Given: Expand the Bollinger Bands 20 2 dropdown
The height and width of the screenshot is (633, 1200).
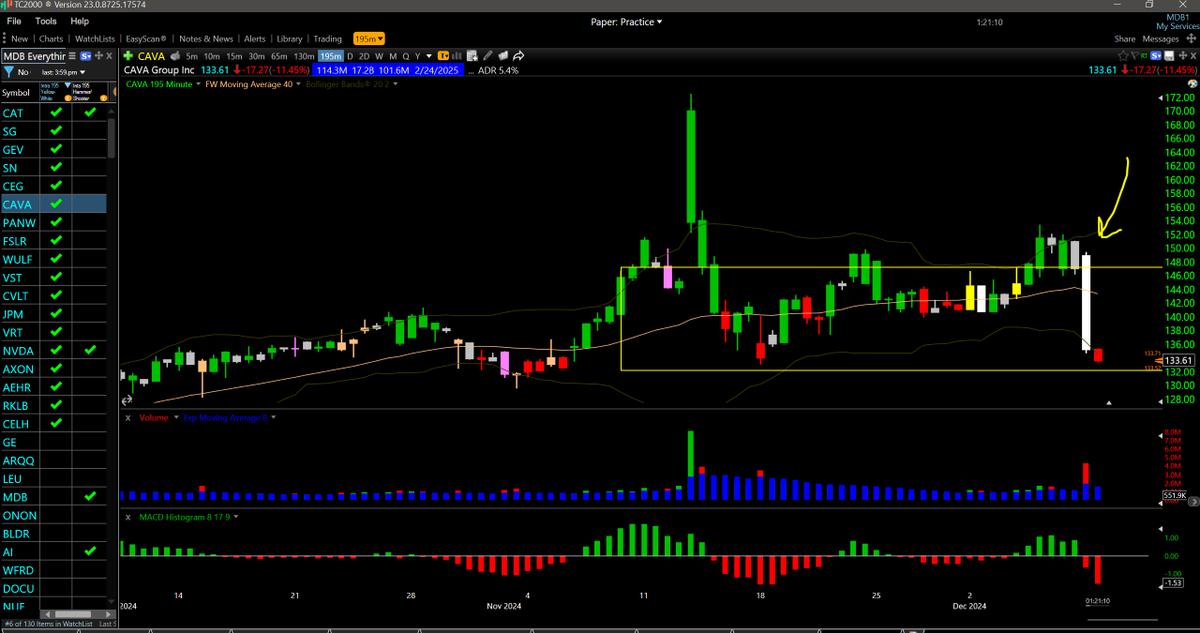Looking at the screenshot, I should [395, 84].
